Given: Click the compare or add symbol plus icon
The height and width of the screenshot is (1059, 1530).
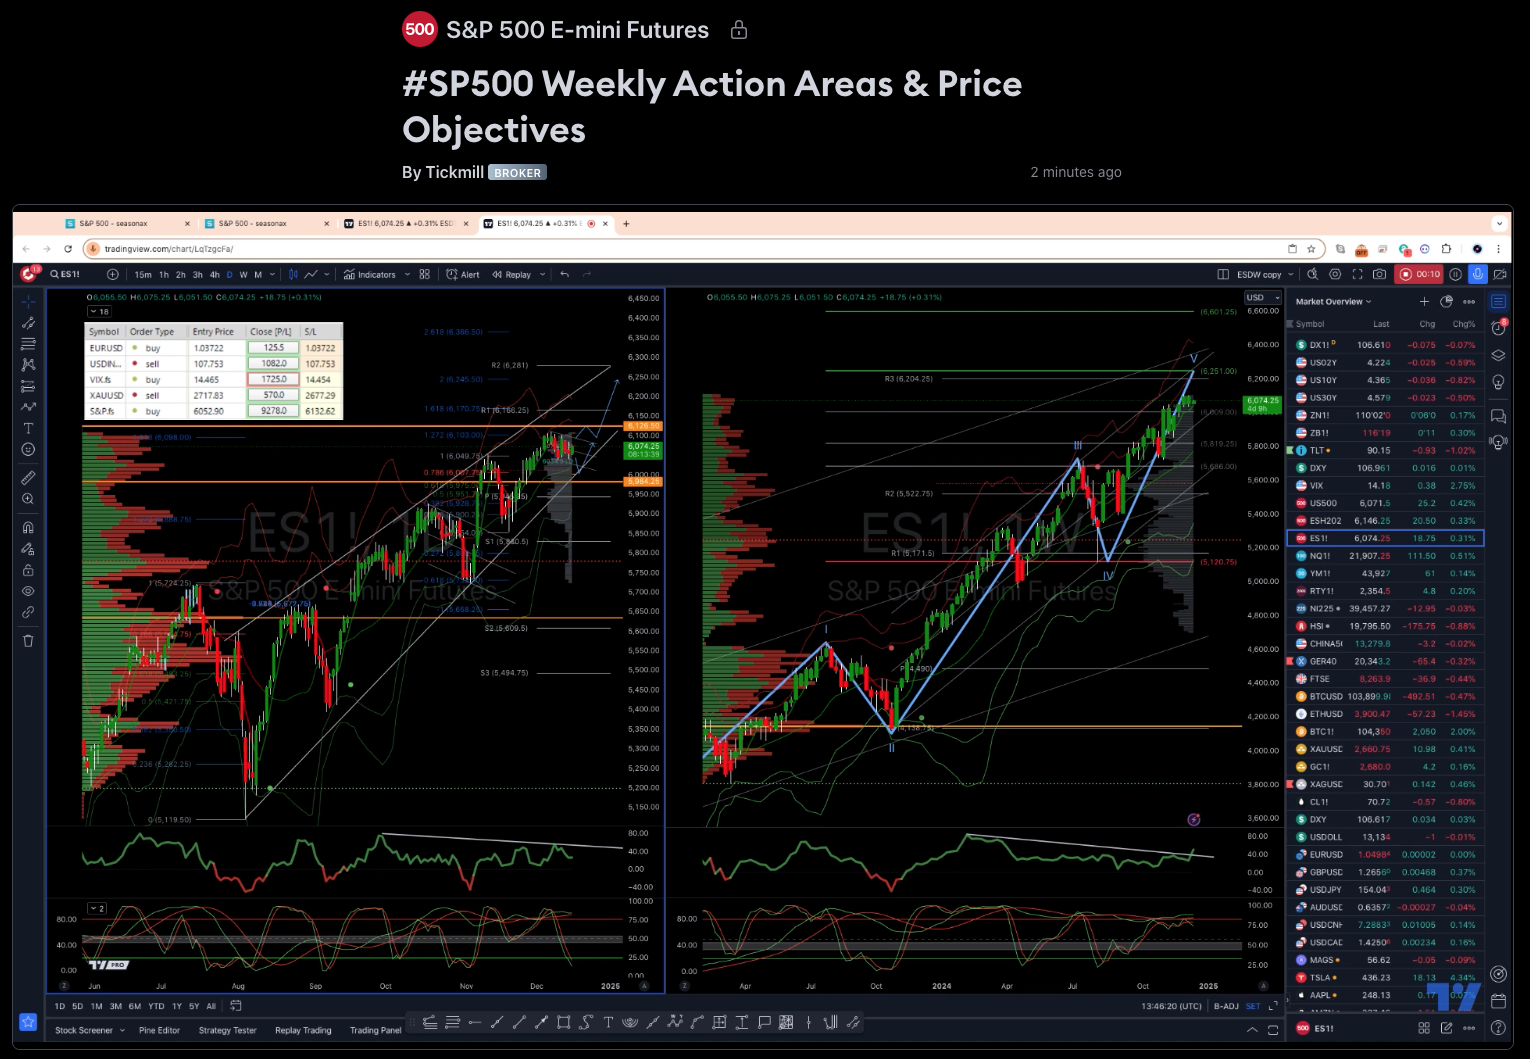Looking at the screenshot, I should [113, 274].
